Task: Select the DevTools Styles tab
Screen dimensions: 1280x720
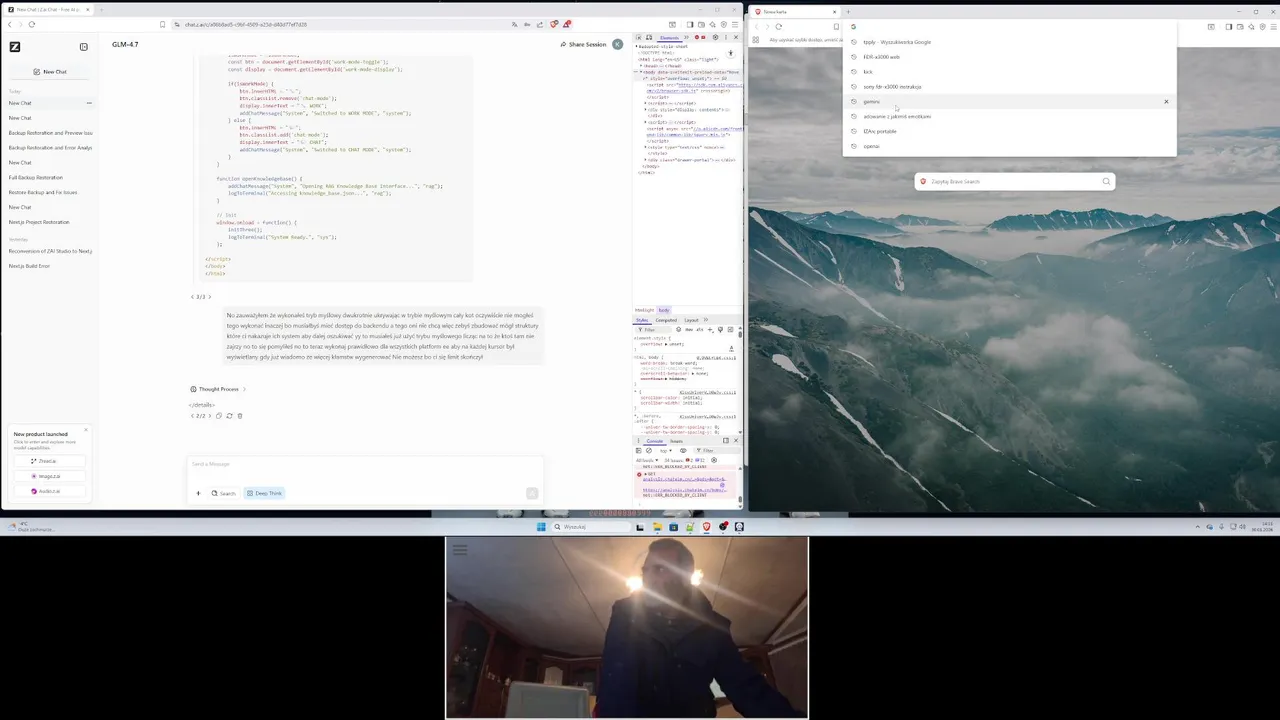Action: pos(642,320)
